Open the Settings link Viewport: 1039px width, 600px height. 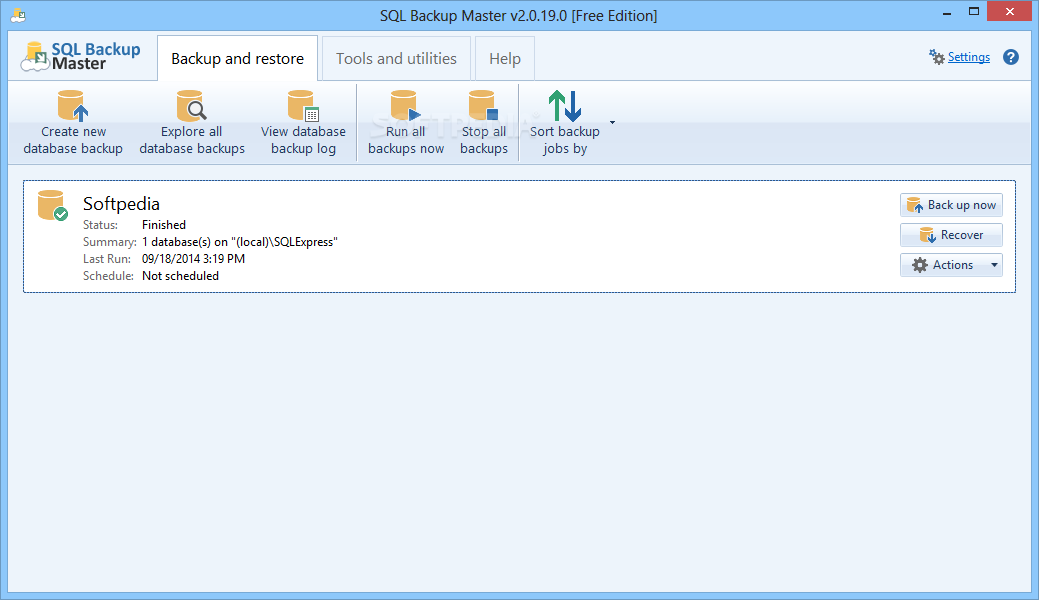click(969, 57)
